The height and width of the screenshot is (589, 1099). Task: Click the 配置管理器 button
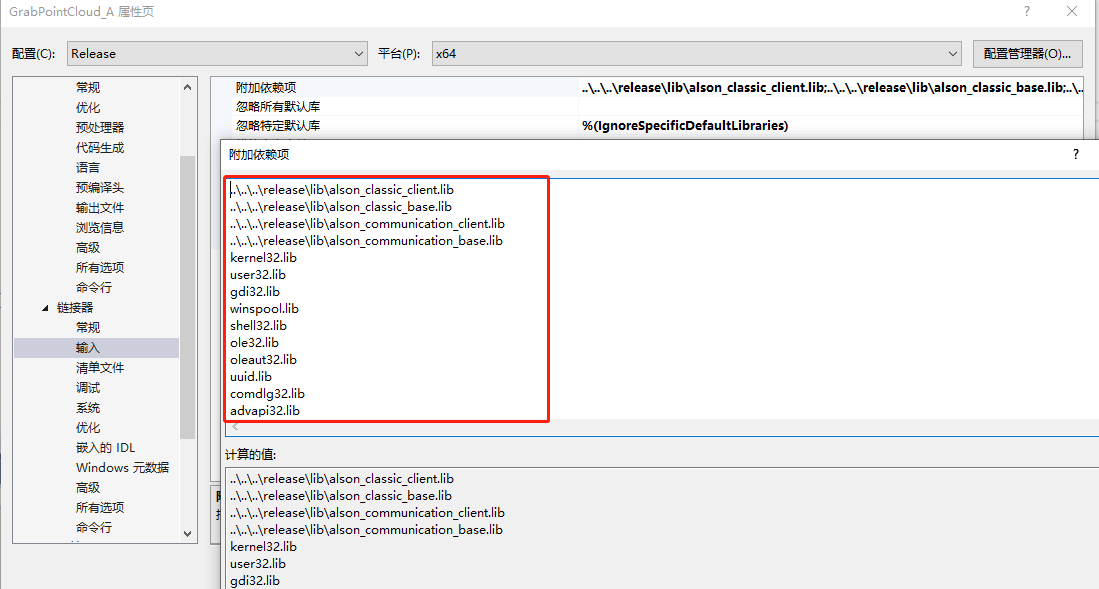click(x=1027, y=54)
